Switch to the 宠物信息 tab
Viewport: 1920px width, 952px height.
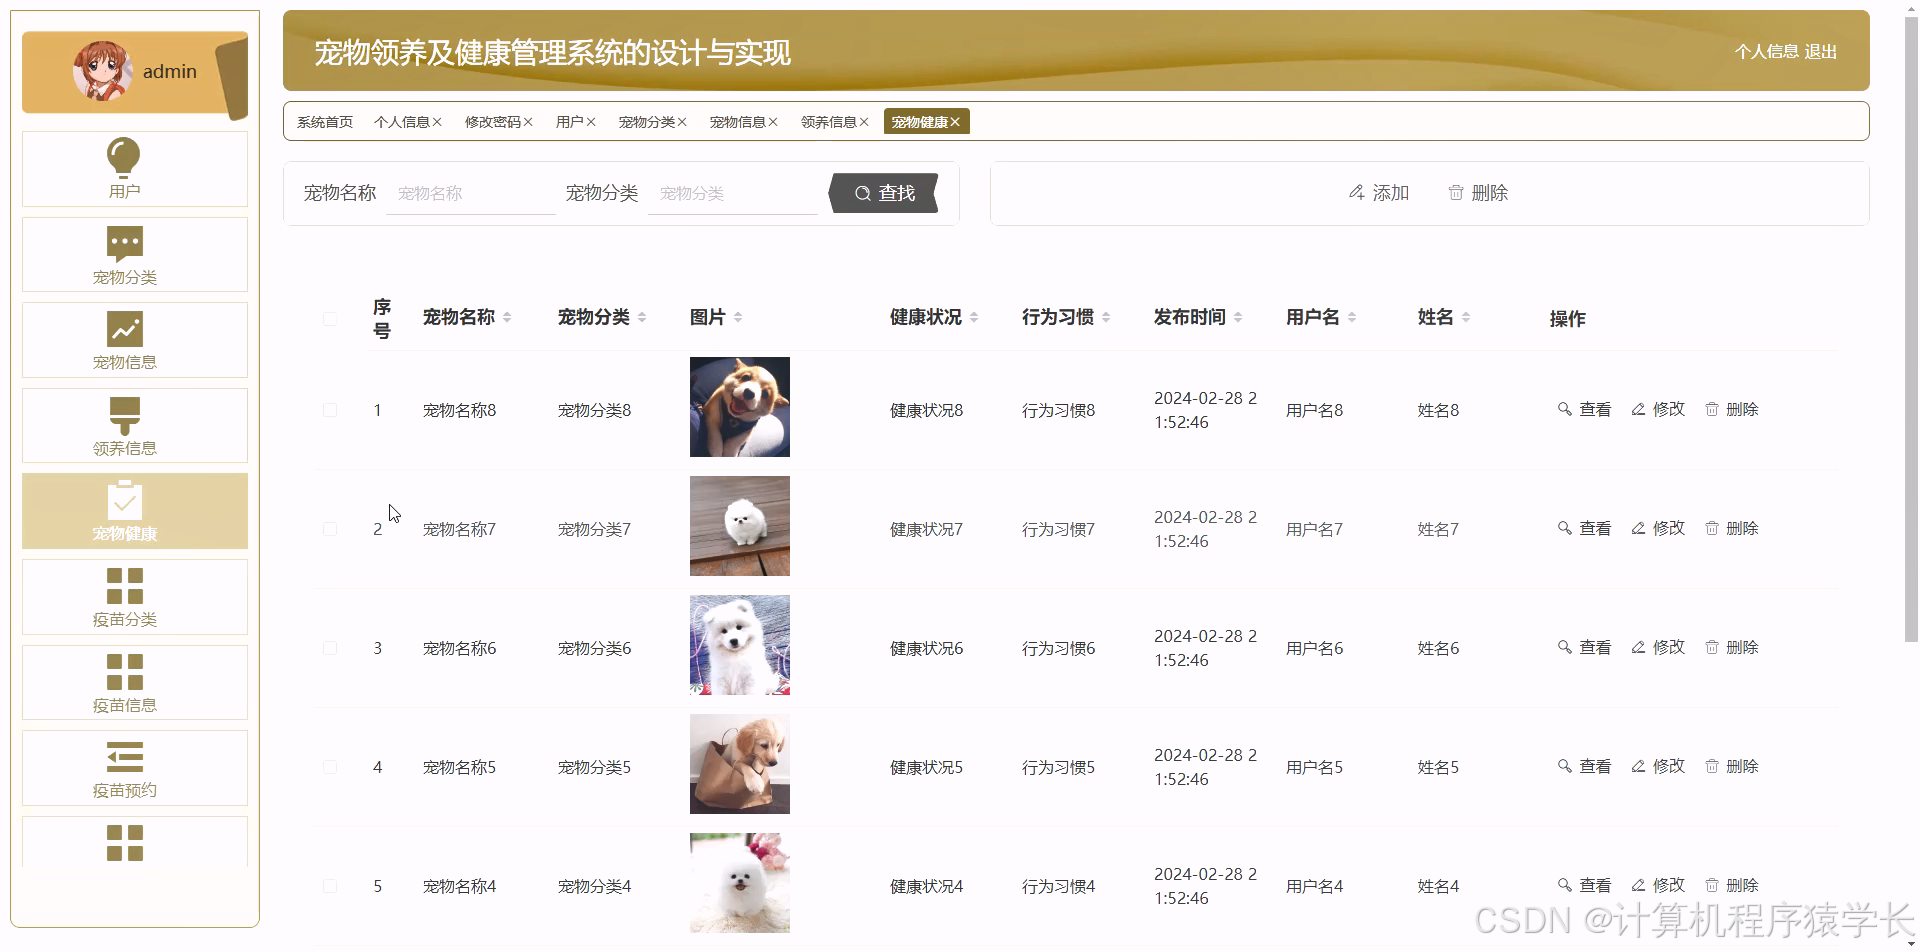click(738, 122)
